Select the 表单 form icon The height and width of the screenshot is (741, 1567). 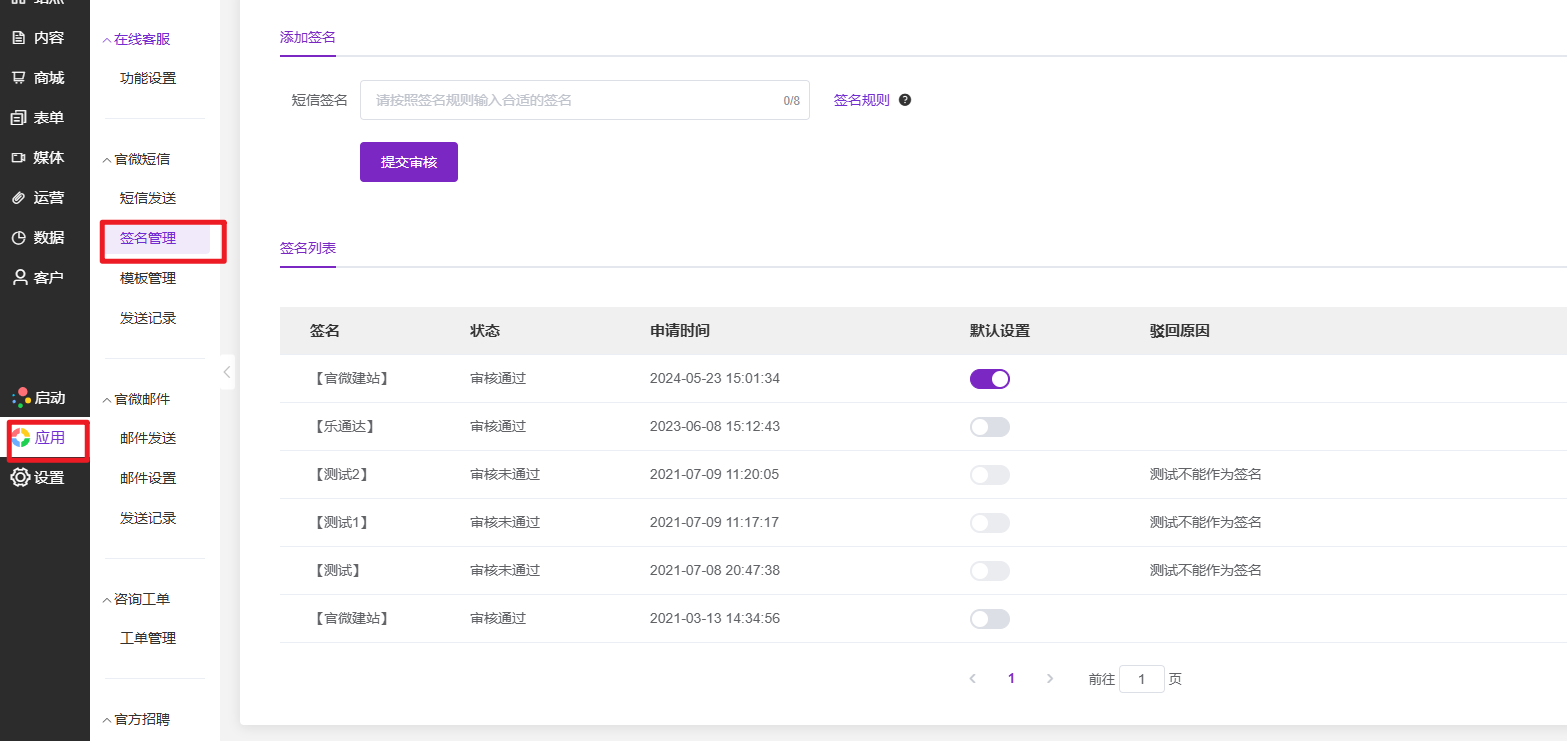point(19,118)
